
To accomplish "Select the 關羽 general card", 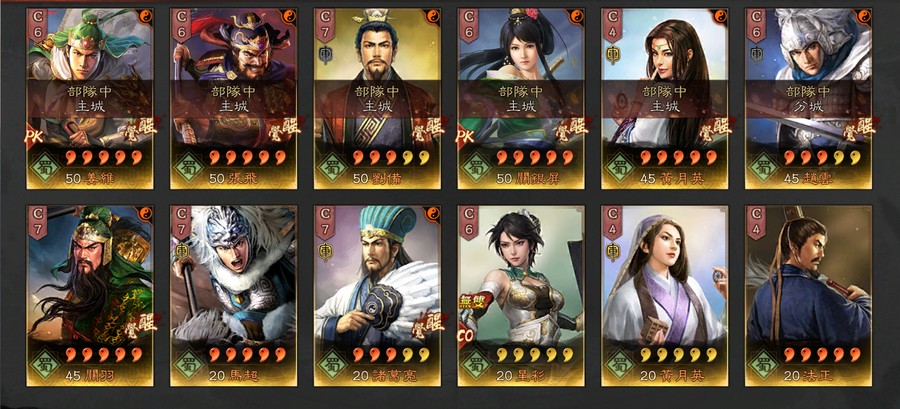I will coord(90,295).
